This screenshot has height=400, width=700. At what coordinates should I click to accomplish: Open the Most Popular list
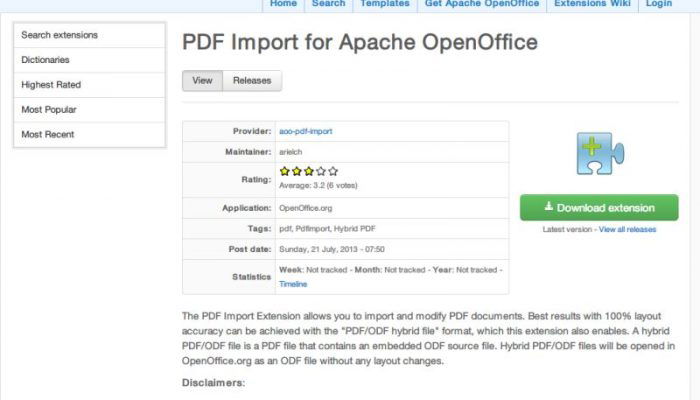[x=90, y=109]
